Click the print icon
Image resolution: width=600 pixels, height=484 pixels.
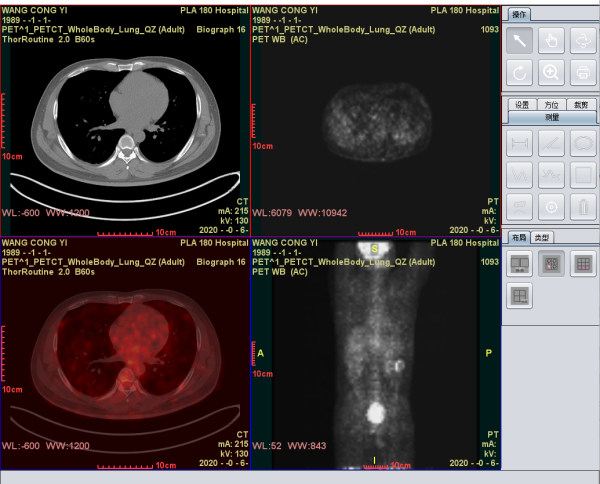tap(581, 72)
